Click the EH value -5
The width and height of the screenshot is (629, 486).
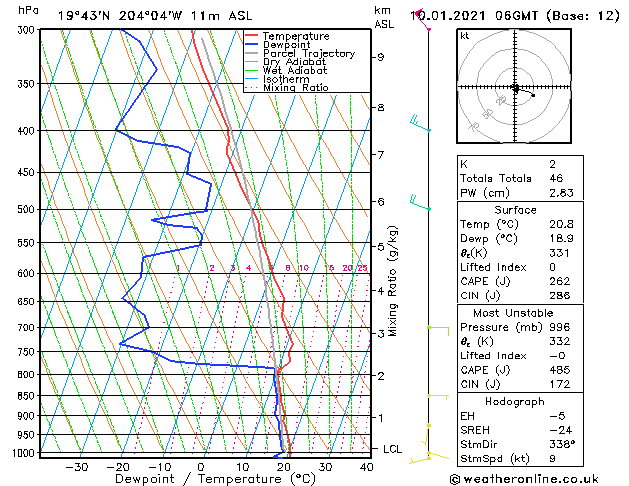[x=557, y=416]
